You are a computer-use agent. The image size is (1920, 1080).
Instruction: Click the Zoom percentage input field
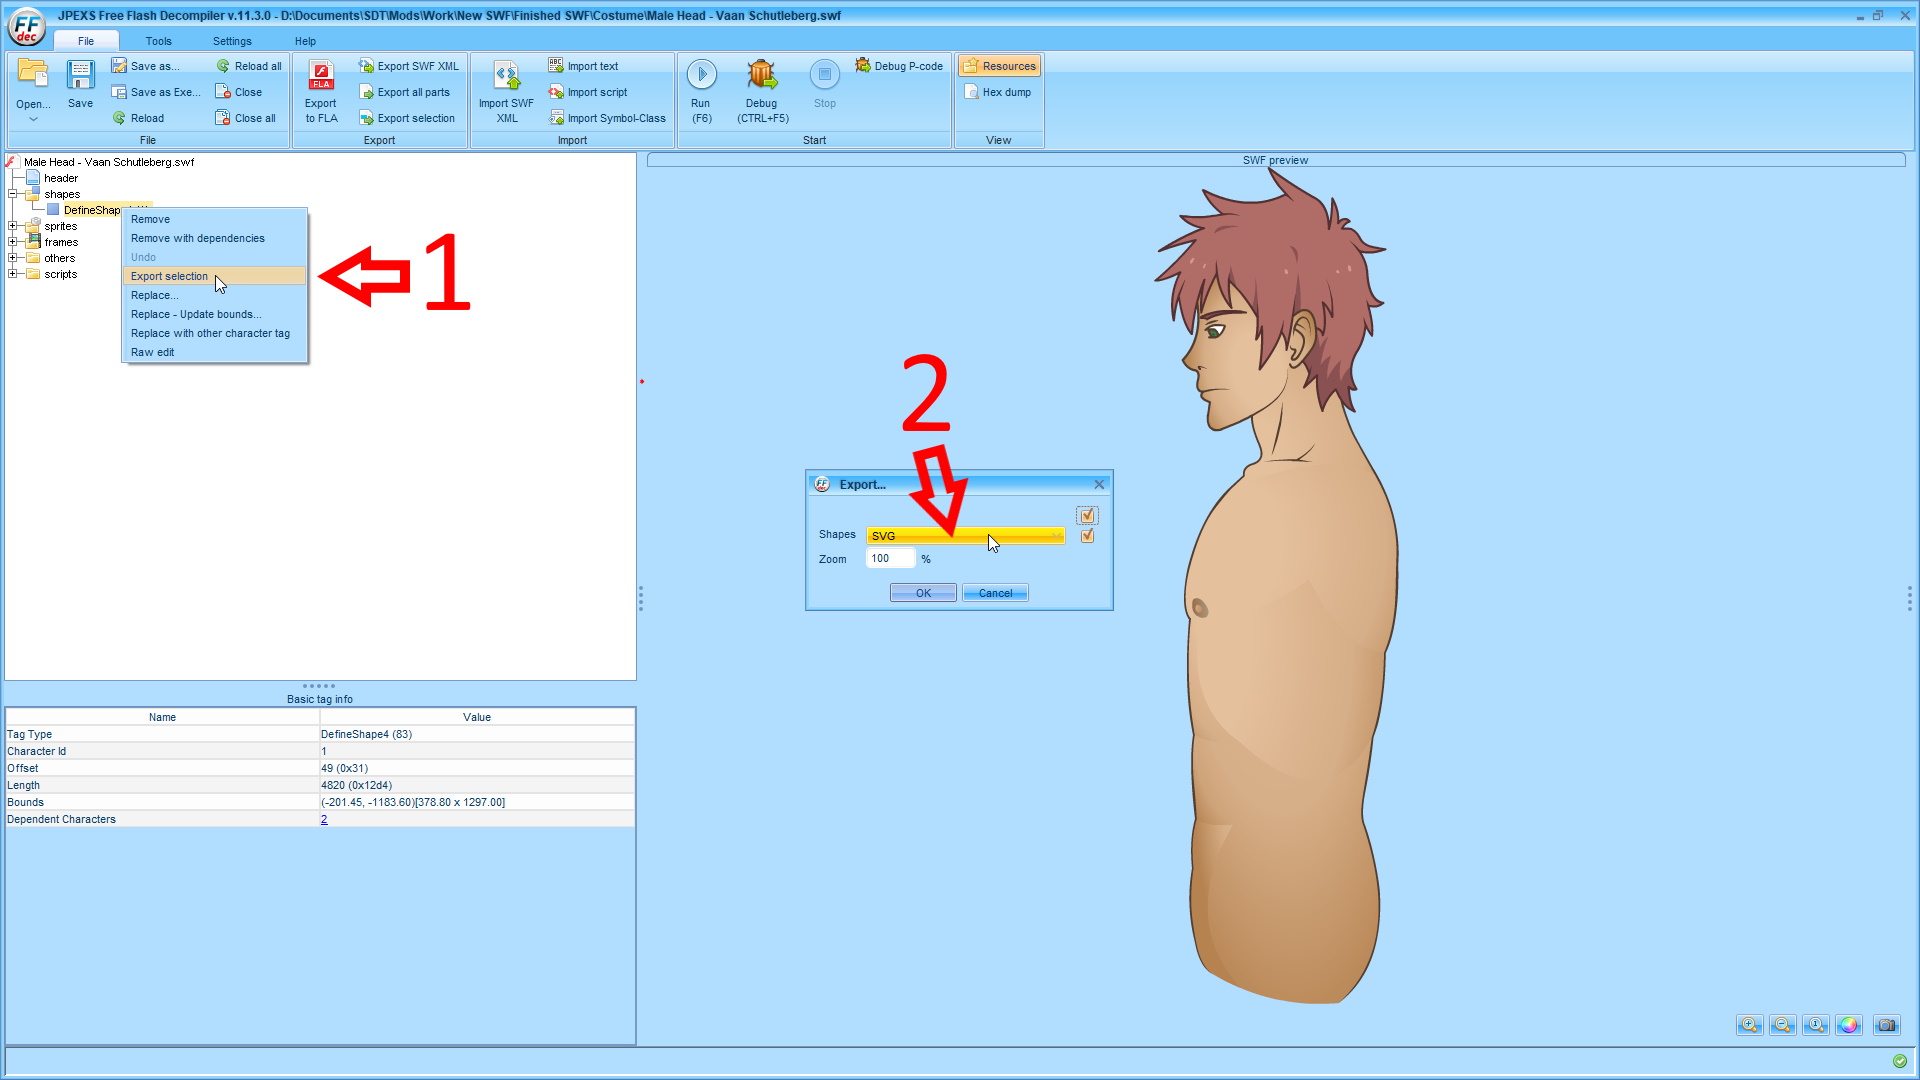coord(889,559)
